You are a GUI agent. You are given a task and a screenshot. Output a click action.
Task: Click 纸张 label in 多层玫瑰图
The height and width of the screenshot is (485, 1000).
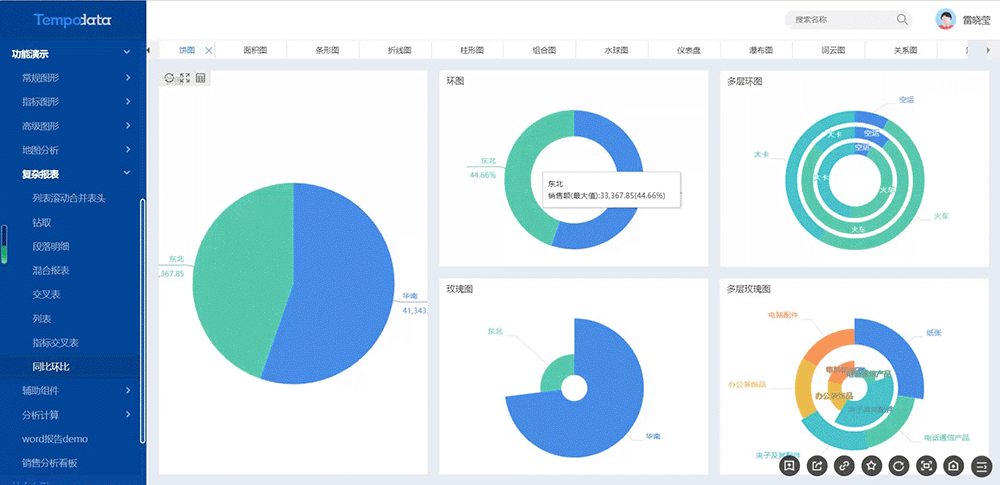tap(934, 332)
